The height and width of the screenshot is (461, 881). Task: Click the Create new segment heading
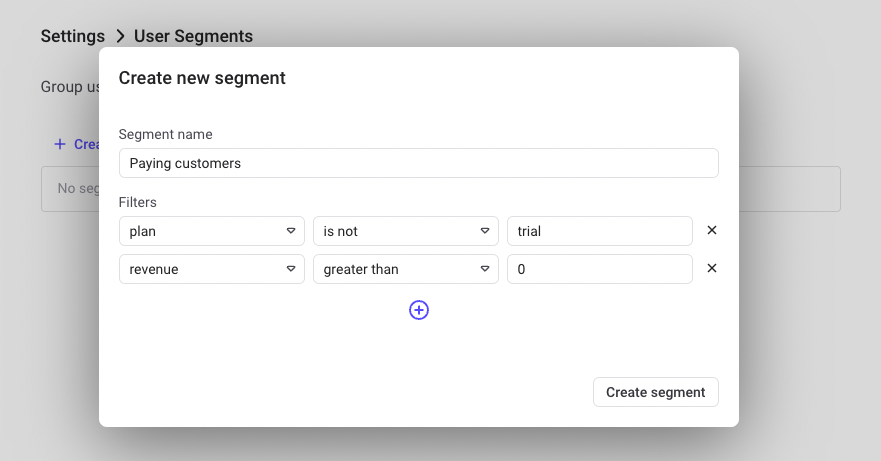[x=202, y=78]
